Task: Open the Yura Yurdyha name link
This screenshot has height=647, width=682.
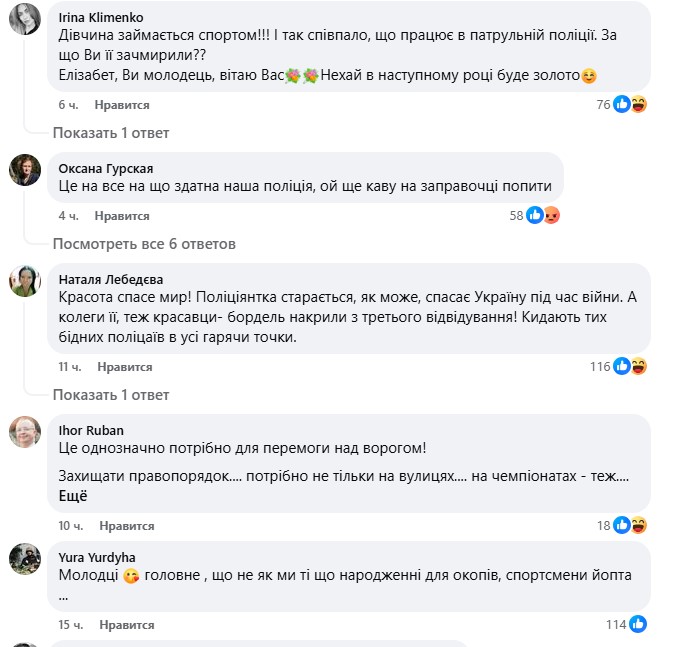Action: (97, 557)
